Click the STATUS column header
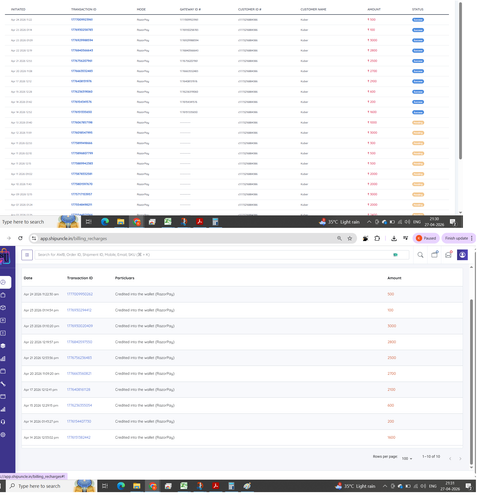Image resolution: width=488 pixels, height=500 pixels. (418, 9)
